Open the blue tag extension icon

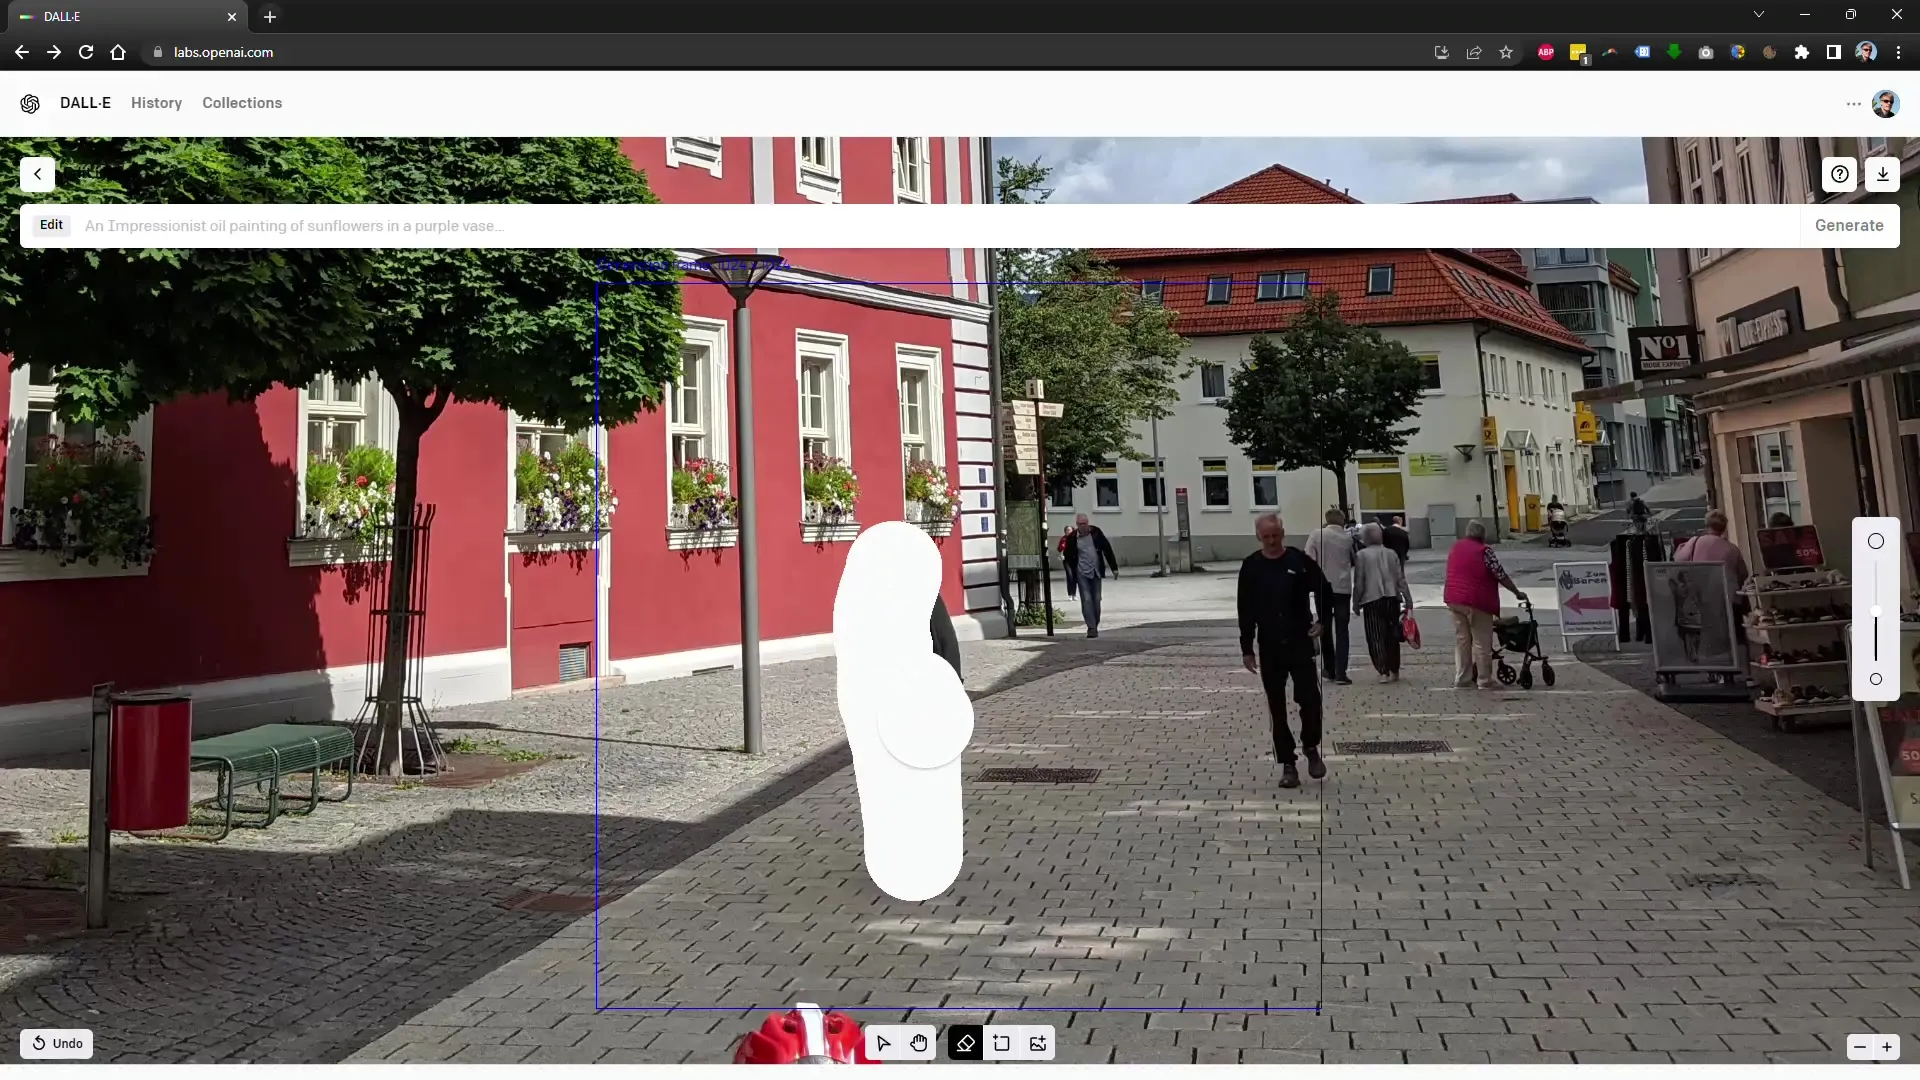pyautogui.click(x=1642, y=52)
